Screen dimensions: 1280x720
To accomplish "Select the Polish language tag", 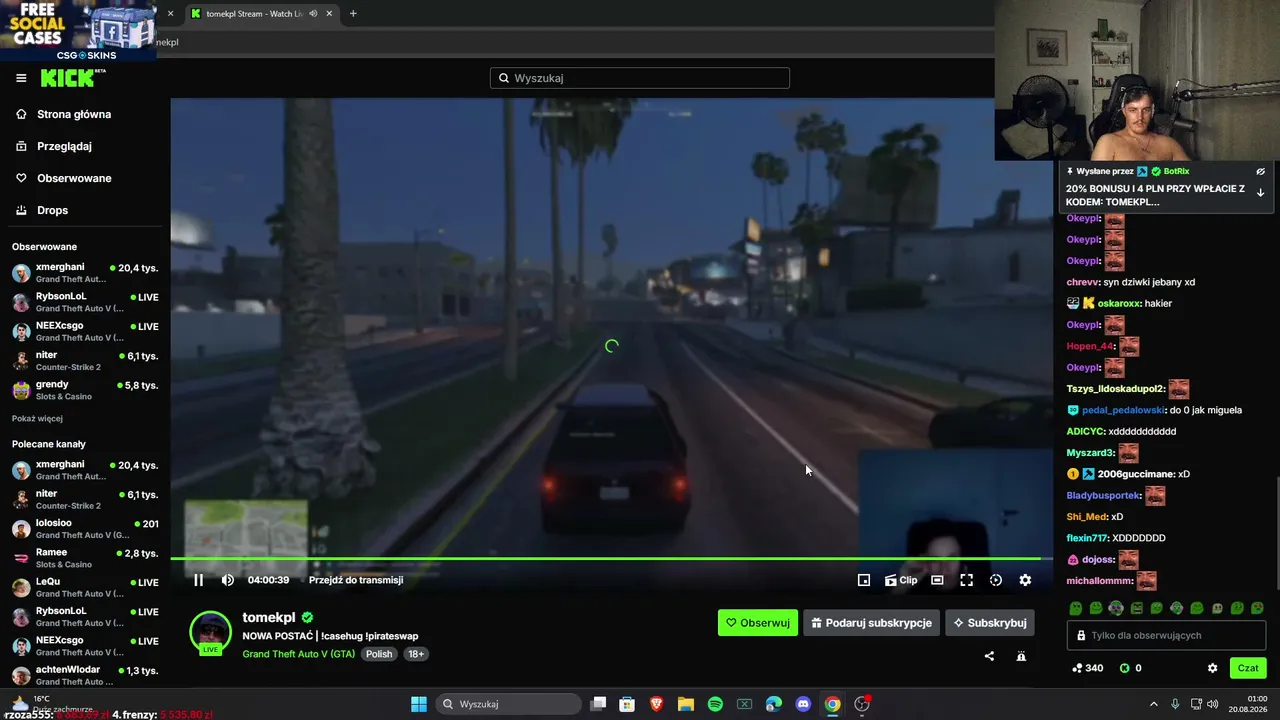I will (x=379, y=654).
